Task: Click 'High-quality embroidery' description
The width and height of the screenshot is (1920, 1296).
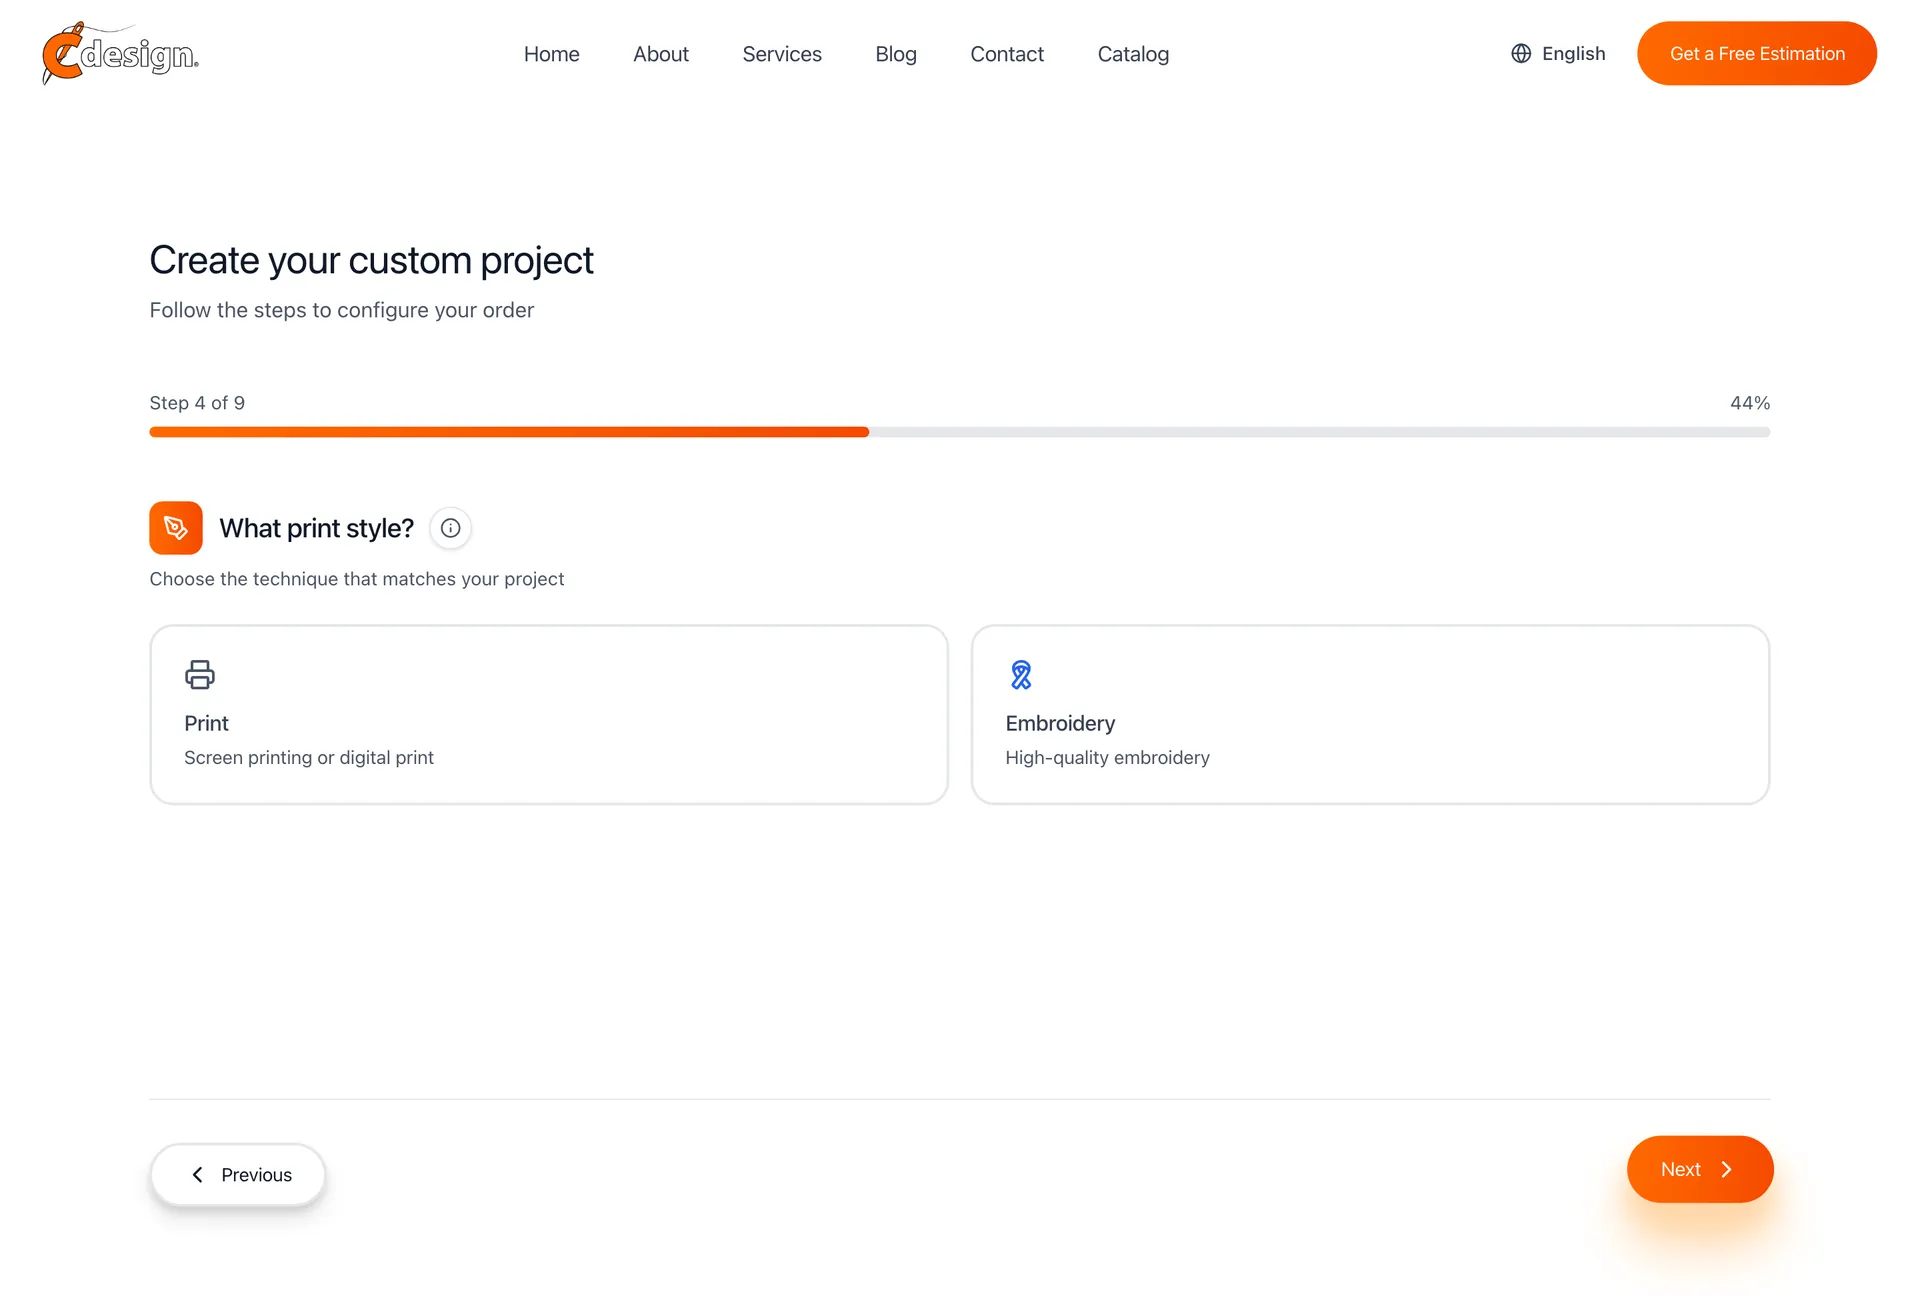Action: point(1107,758)
